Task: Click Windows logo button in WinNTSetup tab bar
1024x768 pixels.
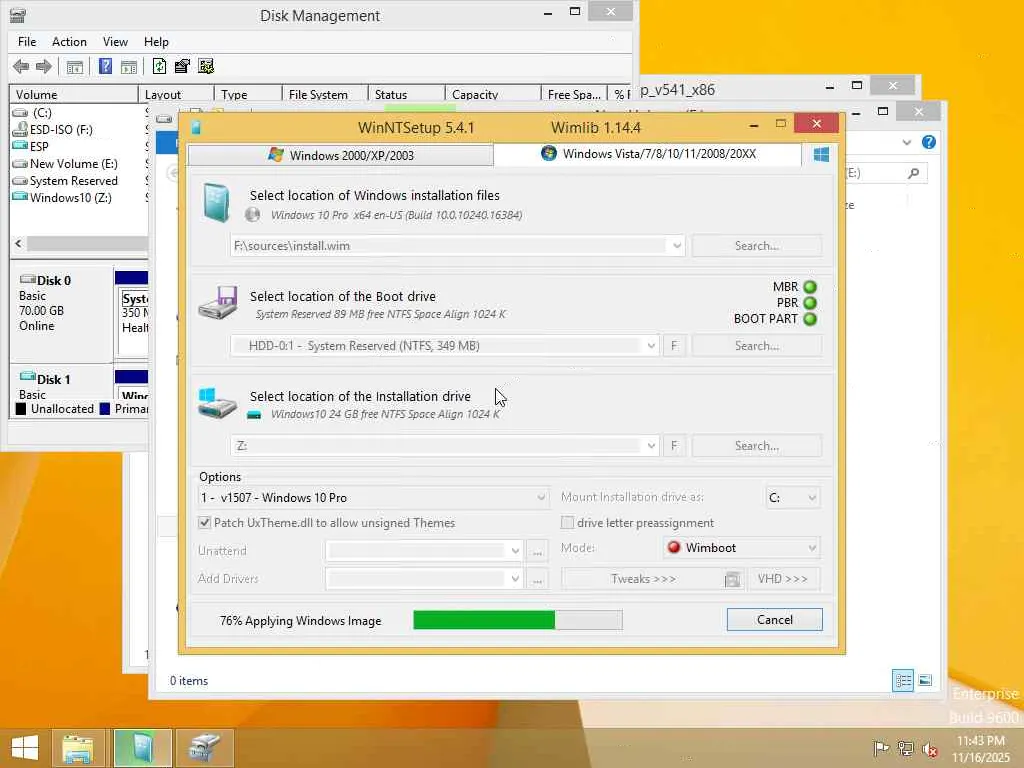Action: [x=821, y=154]
